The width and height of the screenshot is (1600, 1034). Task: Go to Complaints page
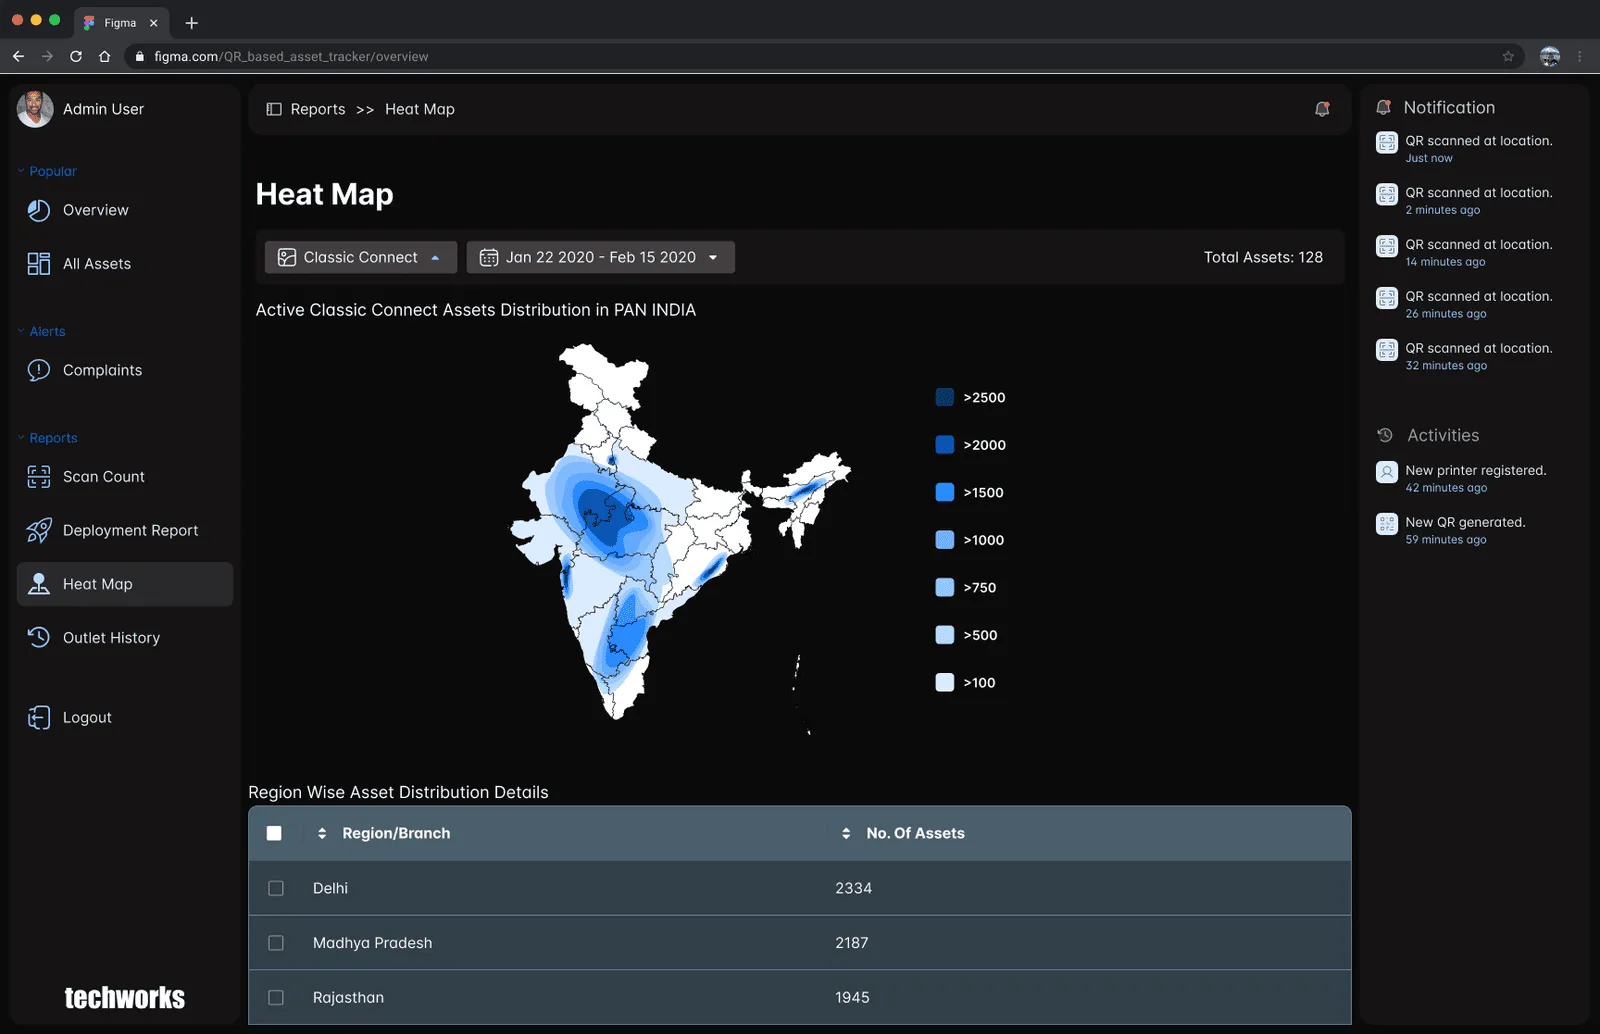coord(124,370)
